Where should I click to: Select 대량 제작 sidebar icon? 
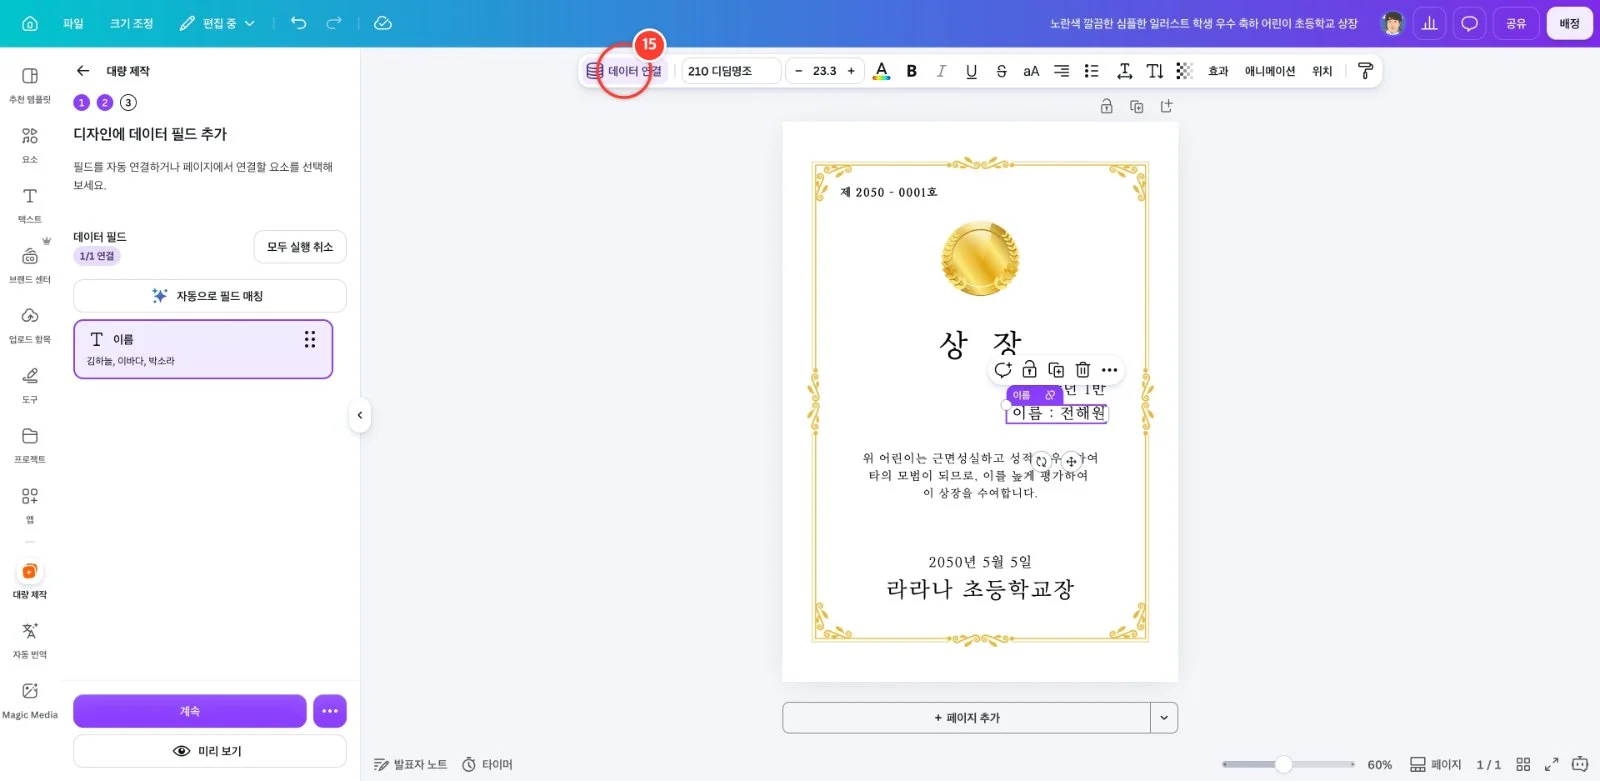tap(30, 579)
